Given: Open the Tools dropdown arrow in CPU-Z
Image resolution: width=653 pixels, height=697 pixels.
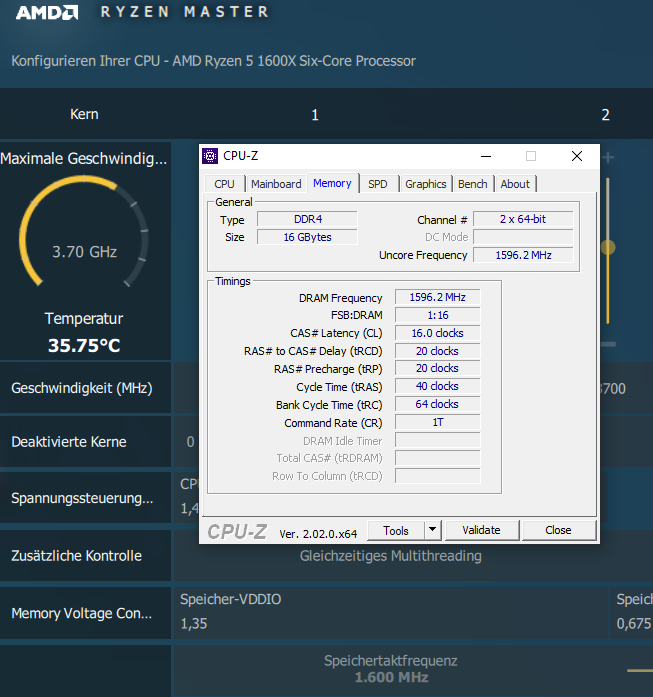Looking at the screenshot, I should coord(432,530).
